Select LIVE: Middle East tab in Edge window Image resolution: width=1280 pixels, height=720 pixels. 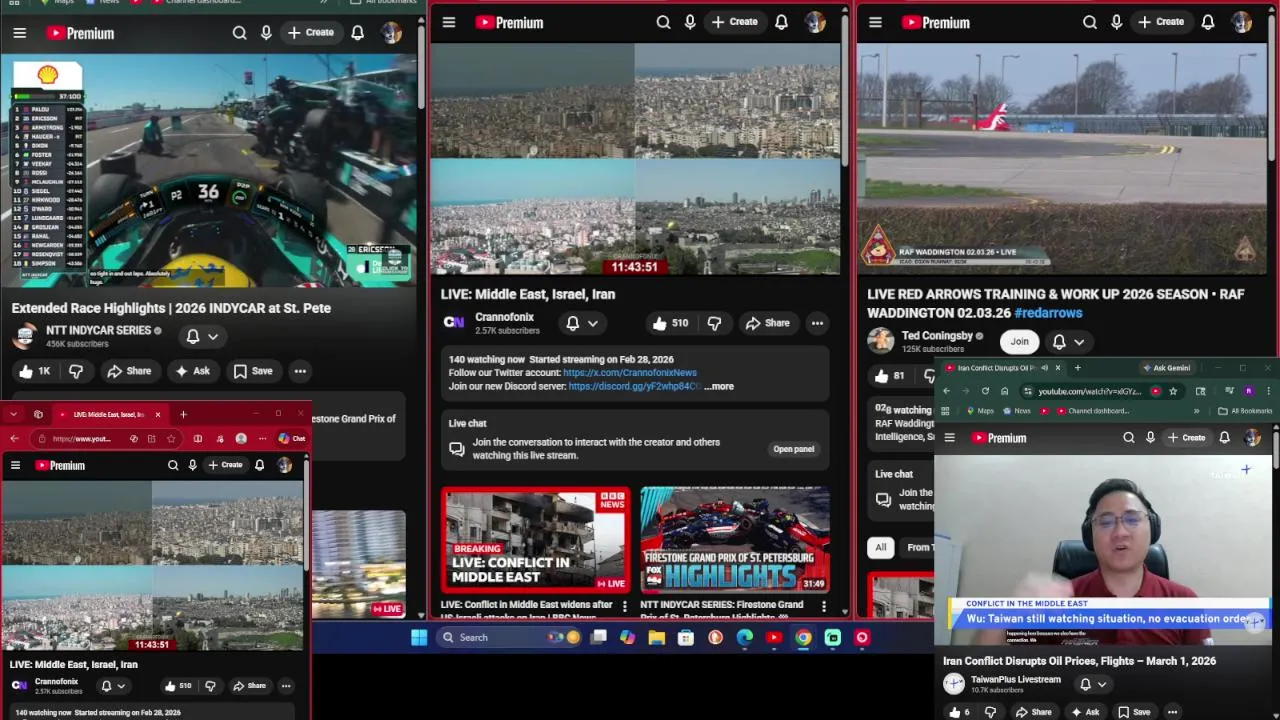(x=108, y=414)
